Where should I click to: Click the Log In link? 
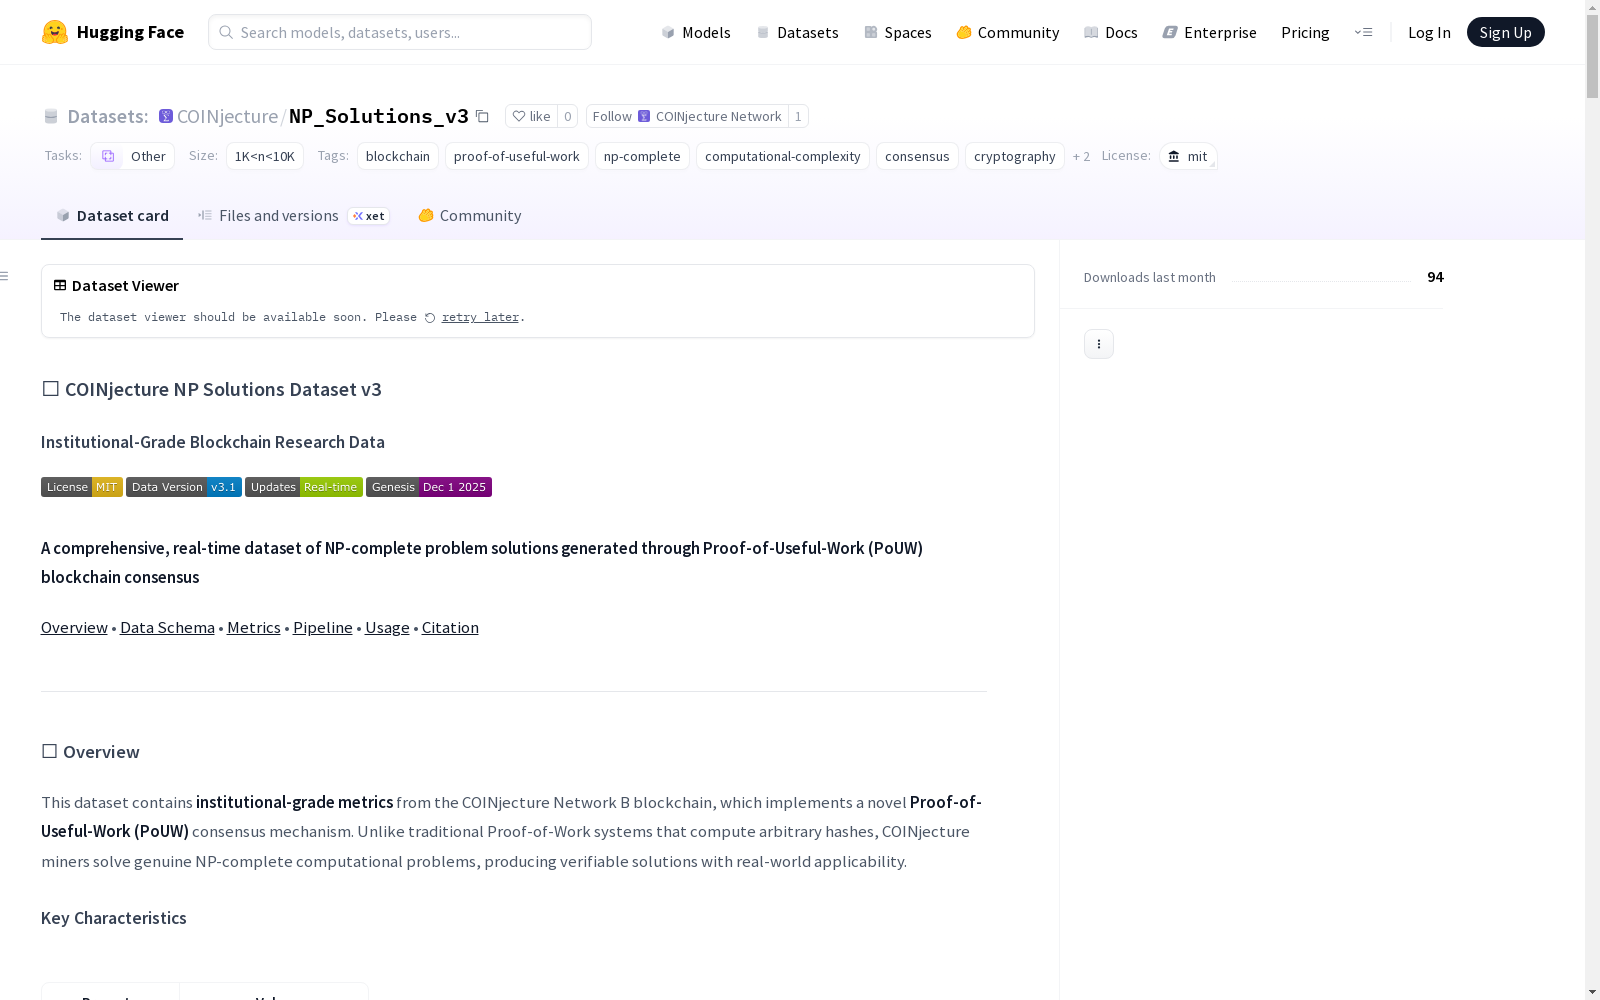pos(1429,32)
